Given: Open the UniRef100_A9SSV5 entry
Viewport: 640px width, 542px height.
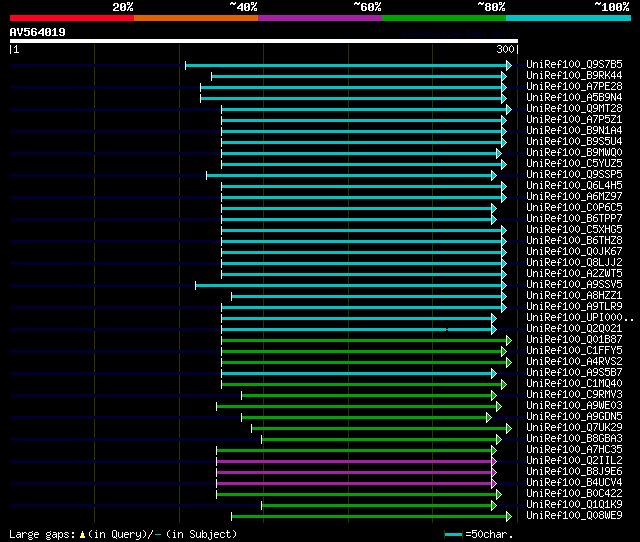Looking at the screenshot, I should [574, 284].
